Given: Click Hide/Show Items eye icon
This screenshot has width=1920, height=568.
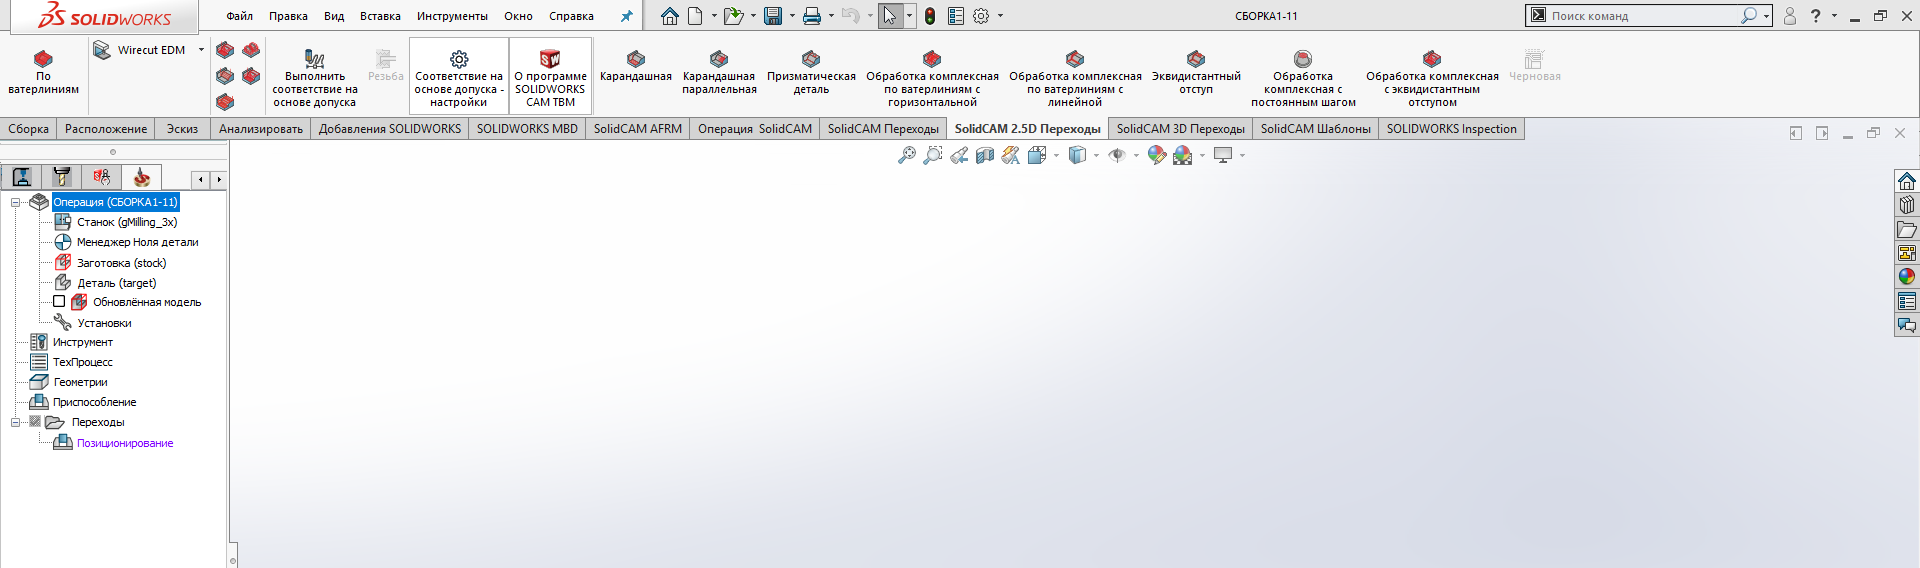Looking at the screenshot, I should point(1117,155).
